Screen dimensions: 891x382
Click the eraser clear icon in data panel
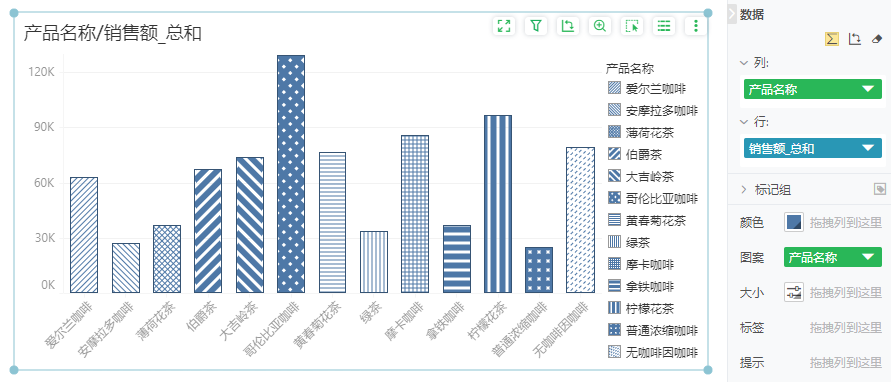point(877,39)
